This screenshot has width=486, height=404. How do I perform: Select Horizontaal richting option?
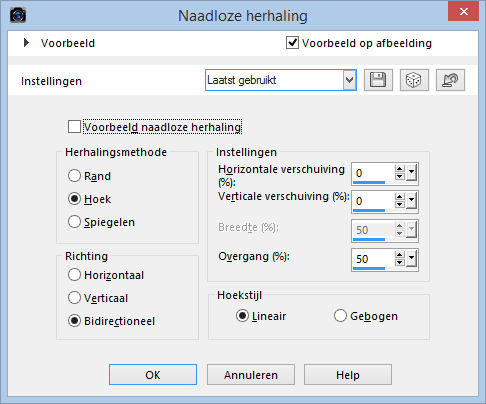[74, 275]
